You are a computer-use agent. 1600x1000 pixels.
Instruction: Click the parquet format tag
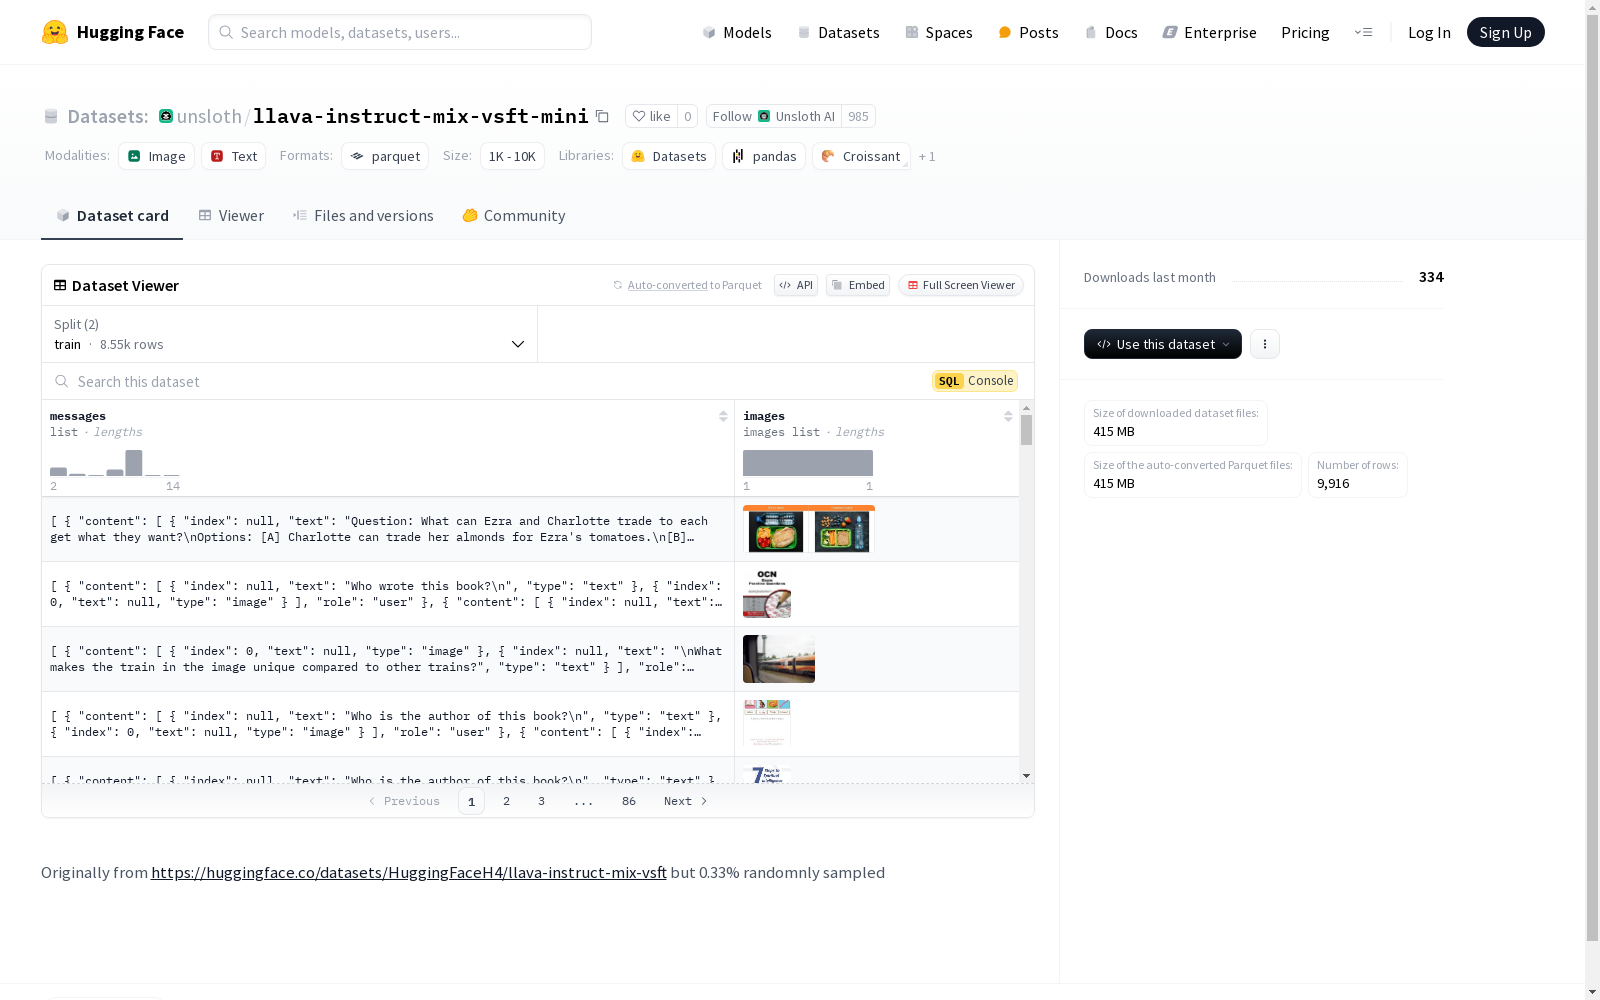[x=385, y=156]
